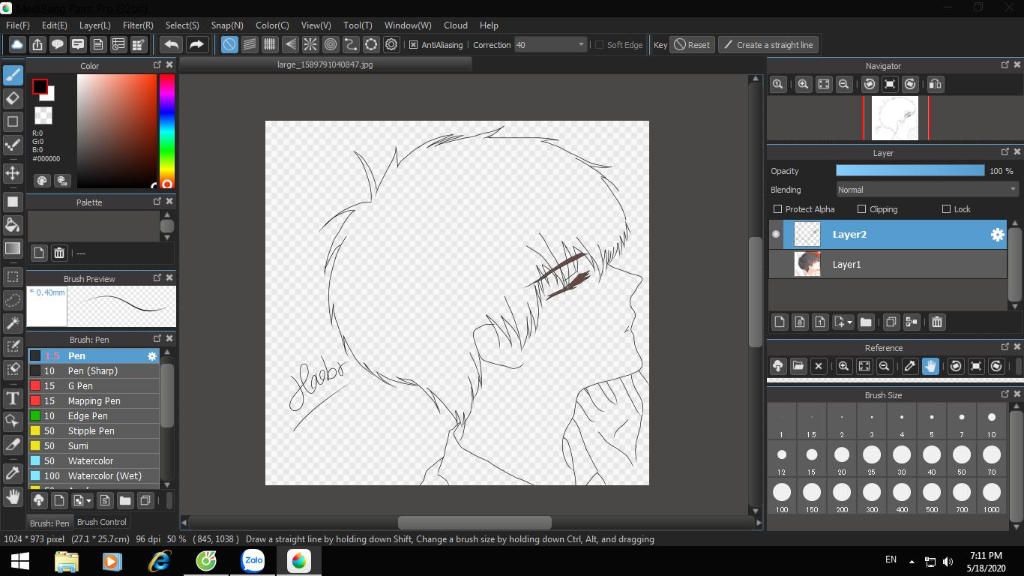Open the Layer menu
The width and height of the screenshot is (1024, 576).
(x=95, y=25)
